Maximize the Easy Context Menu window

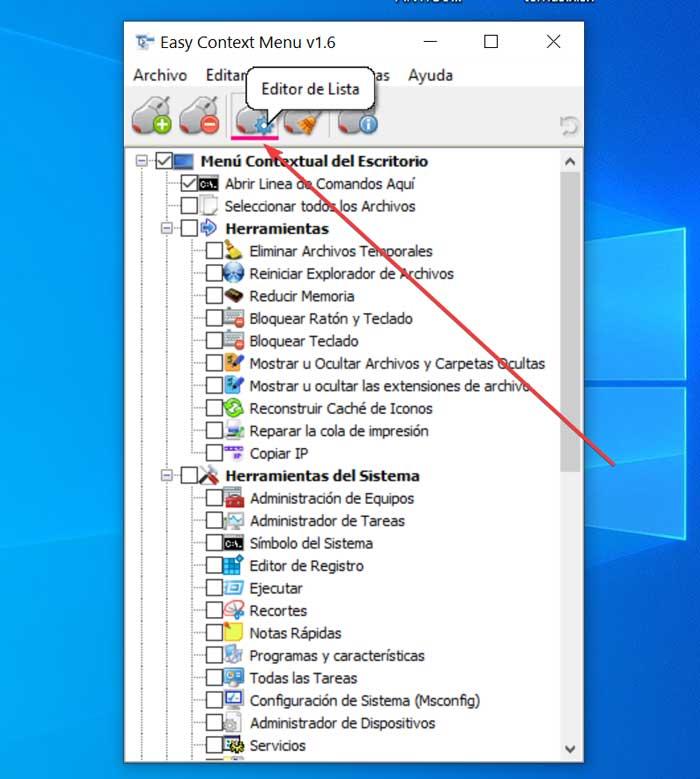point(491,42)
